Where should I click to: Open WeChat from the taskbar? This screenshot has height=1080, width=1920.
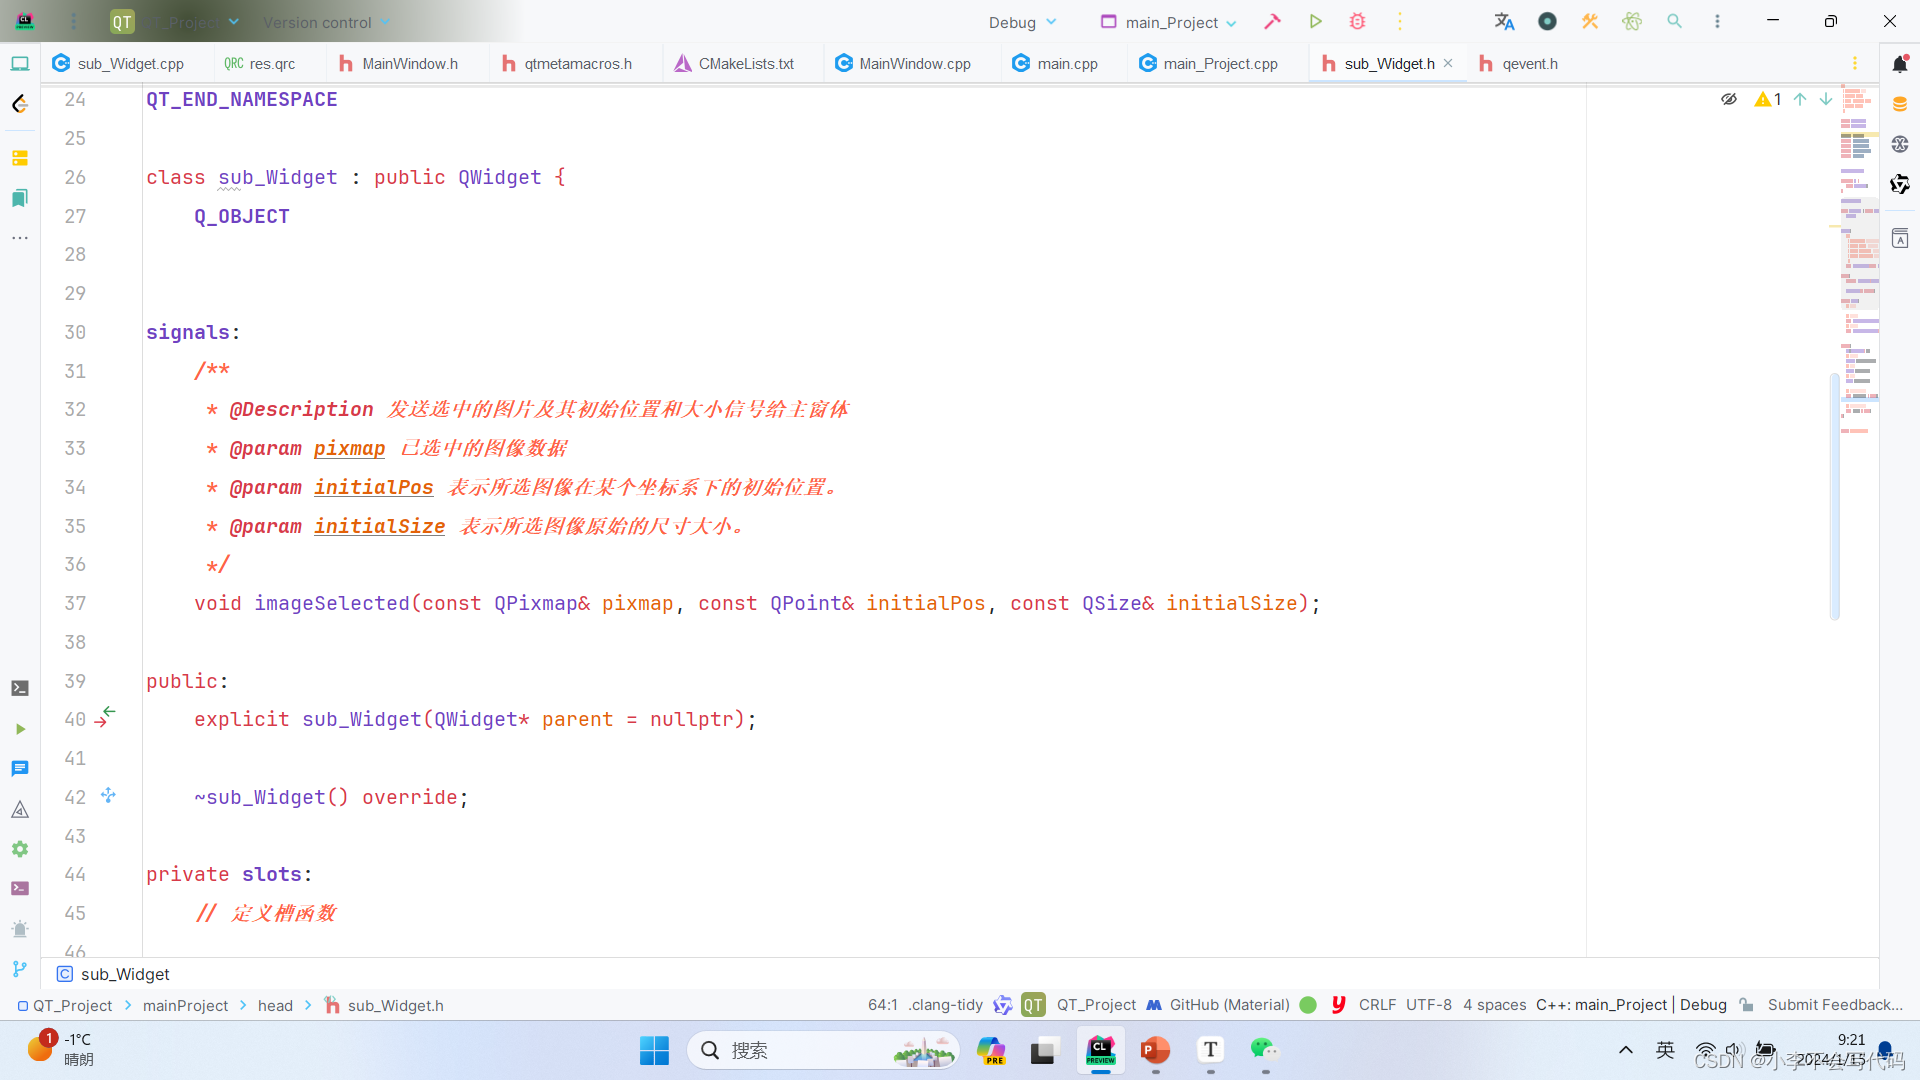point(1264,1049)
